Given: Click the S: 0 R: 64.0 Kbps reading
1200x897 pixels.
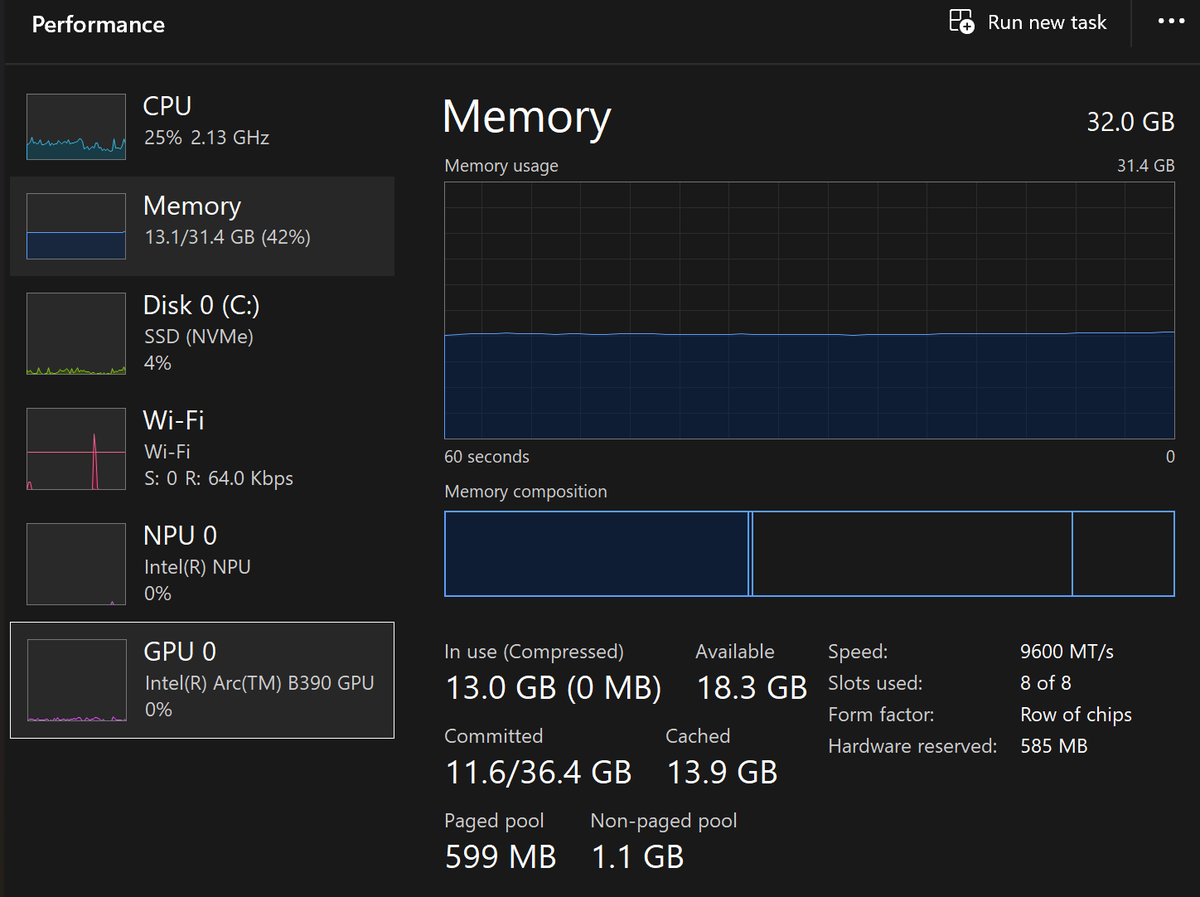Looking at the screenshot, I should click(218, 479).
